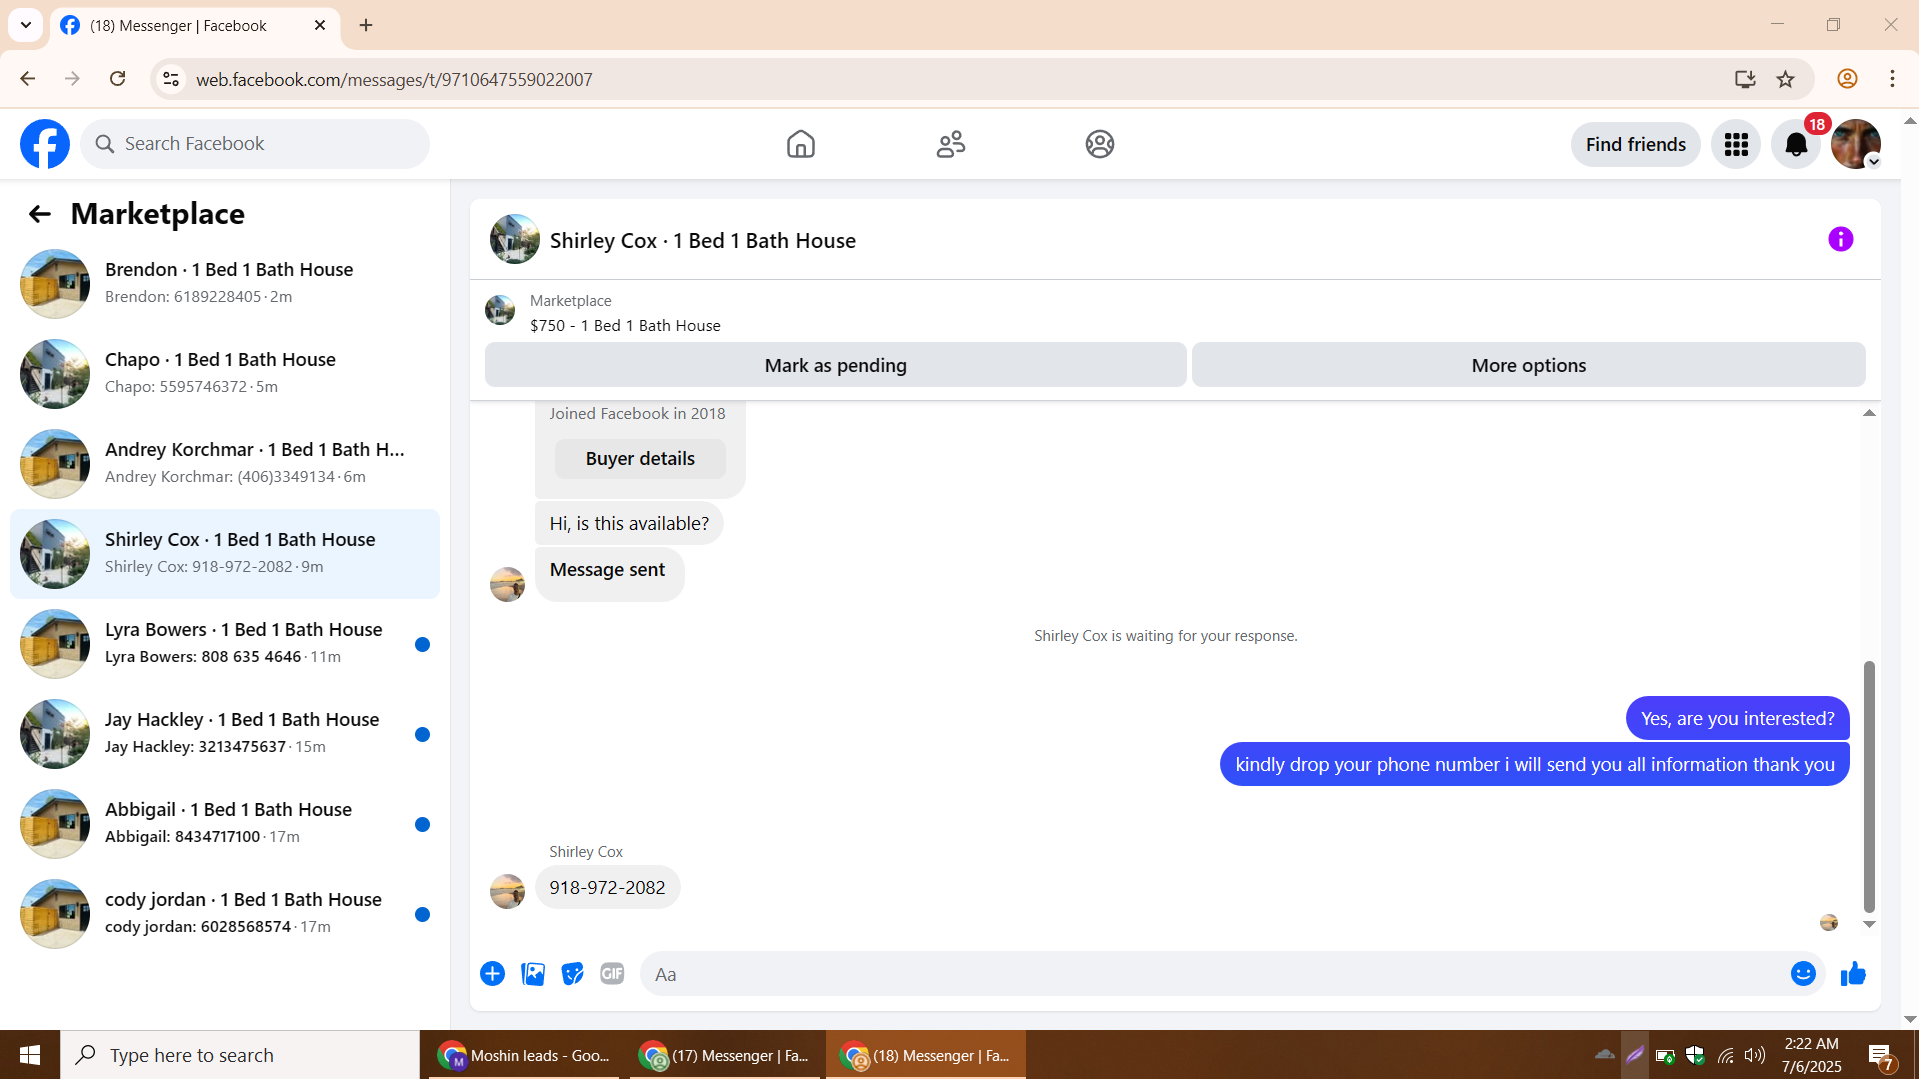
Task: Send a thumbs-up like
Action: pyautogui.click(x=1853, y=974)
